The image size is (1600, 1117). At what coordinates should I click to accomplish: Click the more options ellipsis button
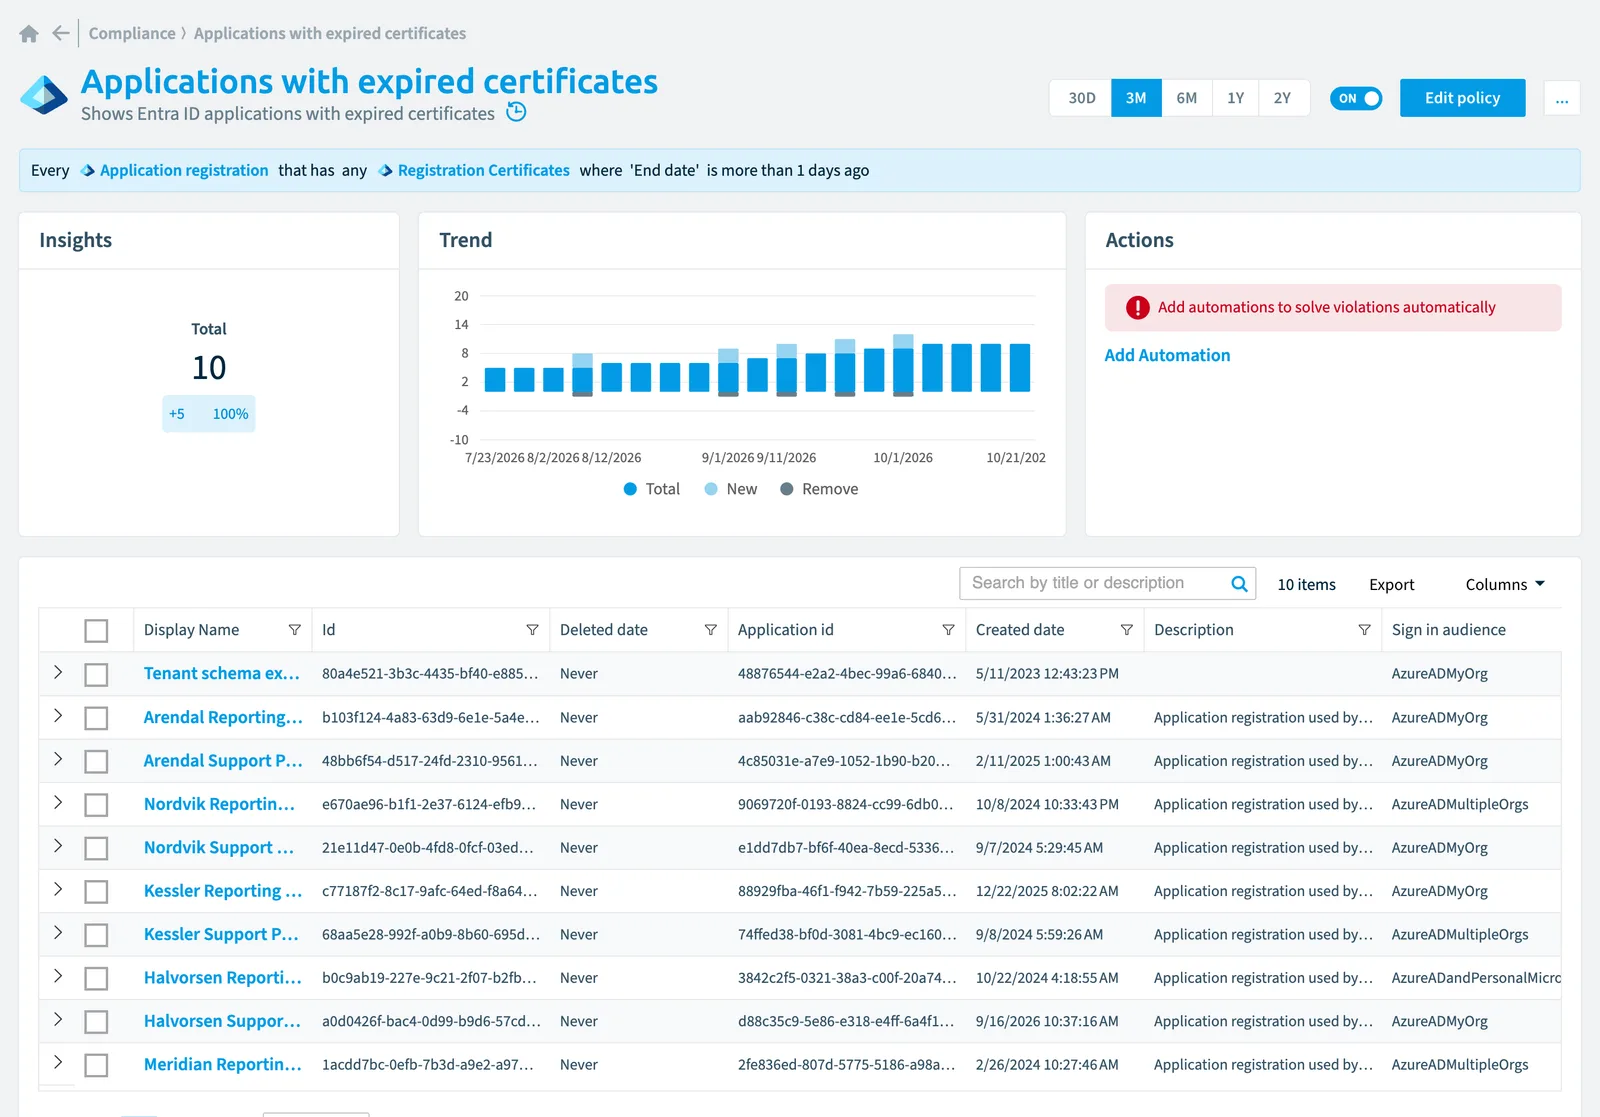pyautogui.click(x=1562, y=98)
